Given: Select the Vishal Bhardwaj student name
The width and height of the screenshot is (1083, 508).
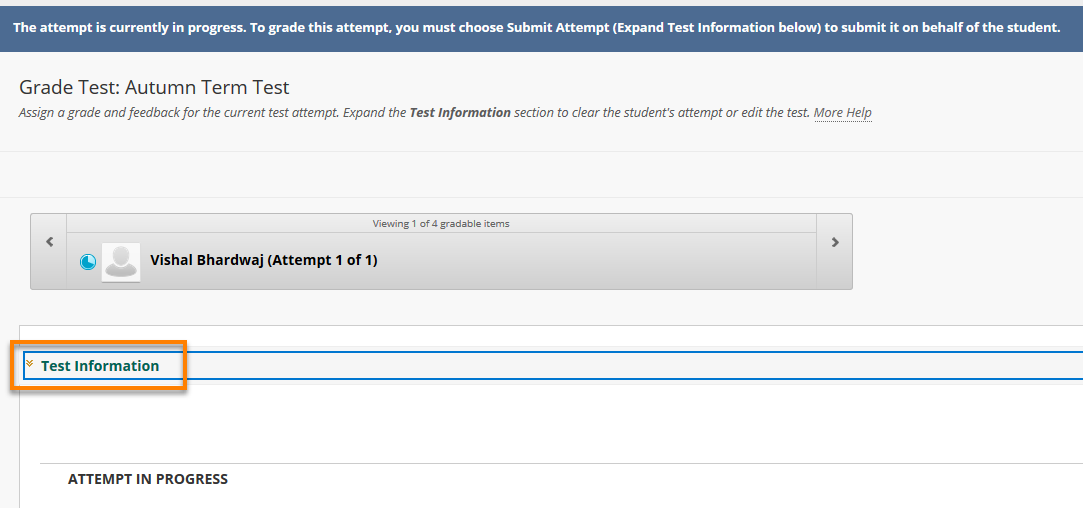Looking at the screenshot, I should tap(207, 260).
